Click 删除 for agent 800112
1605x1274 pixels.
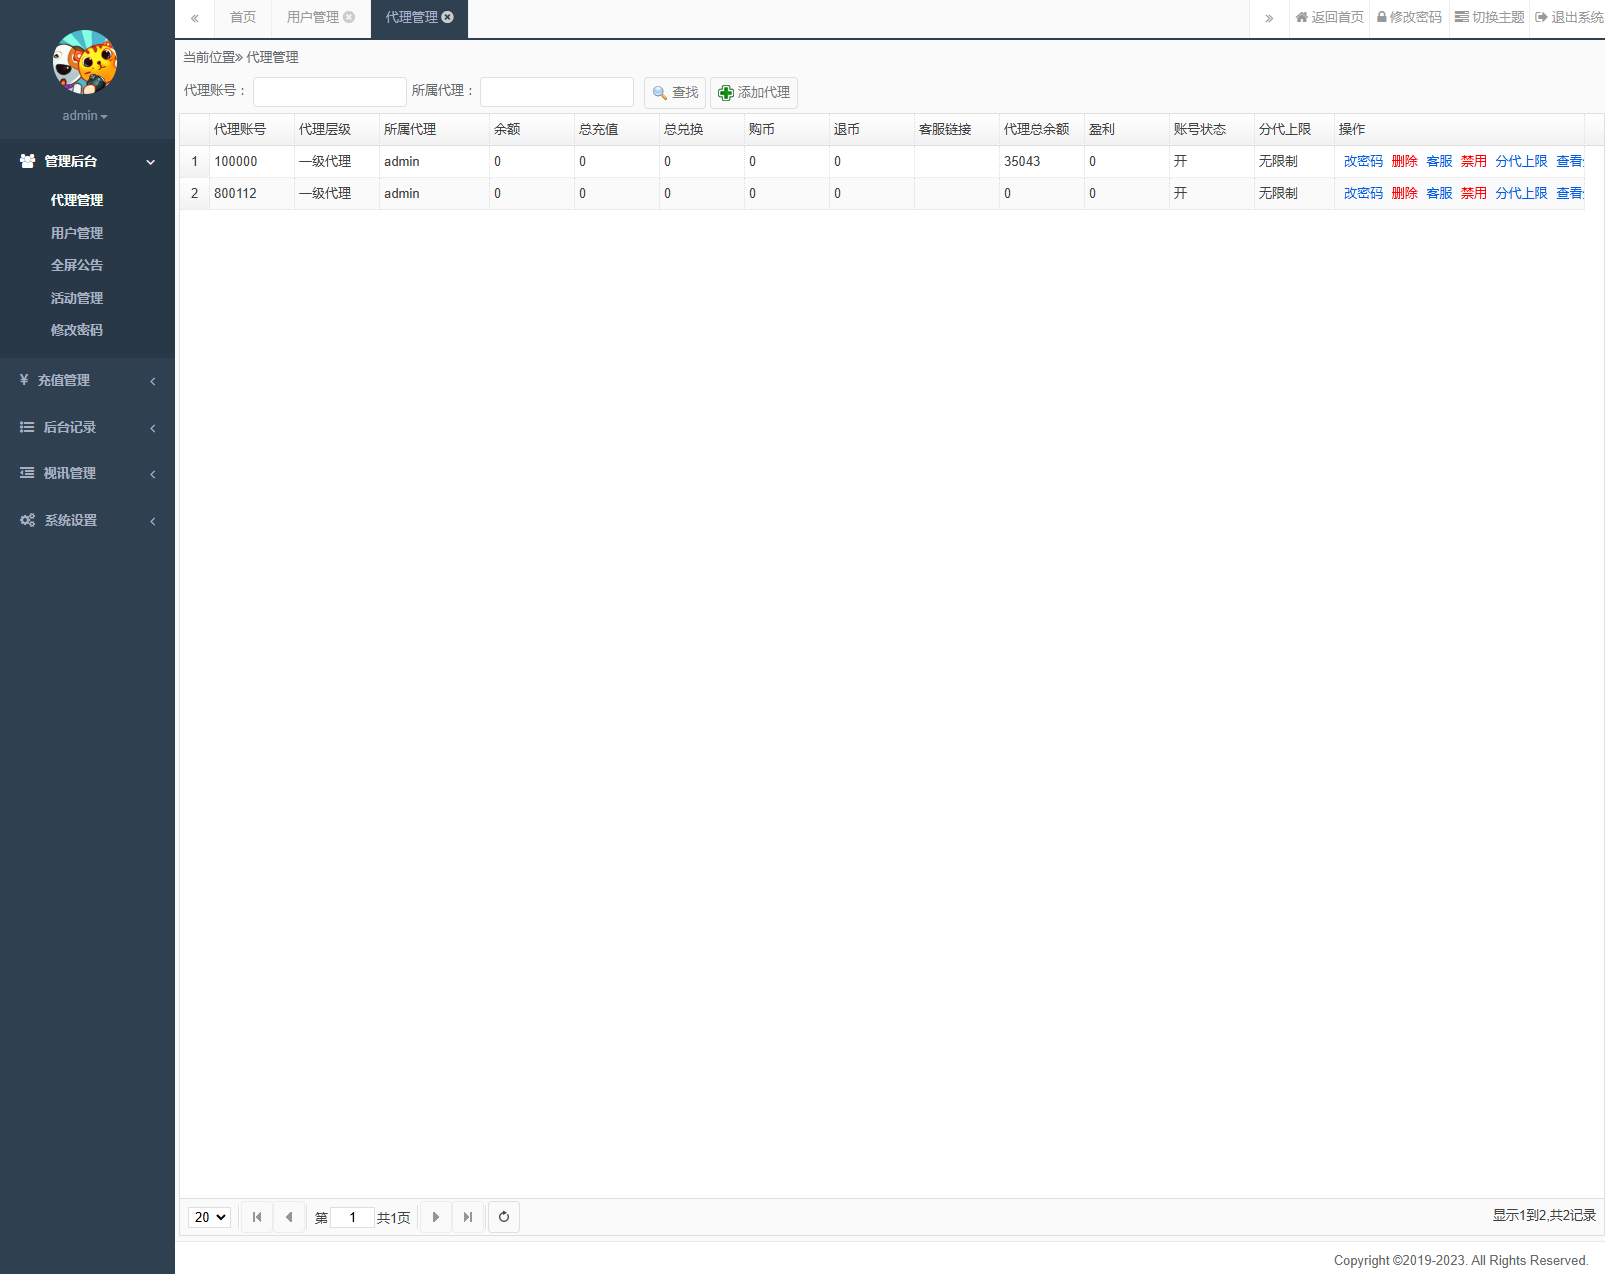click(1404, 193)
